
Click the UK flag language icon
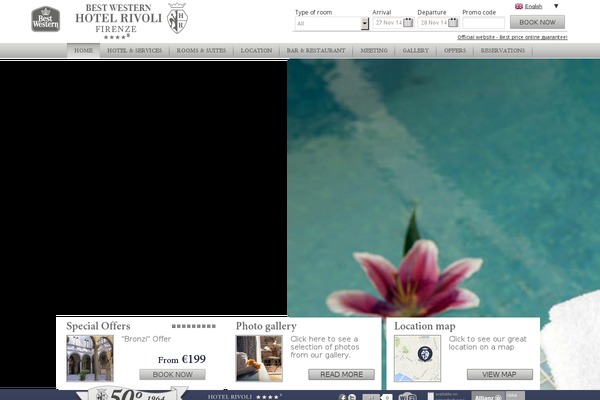(x=519, y=6)
